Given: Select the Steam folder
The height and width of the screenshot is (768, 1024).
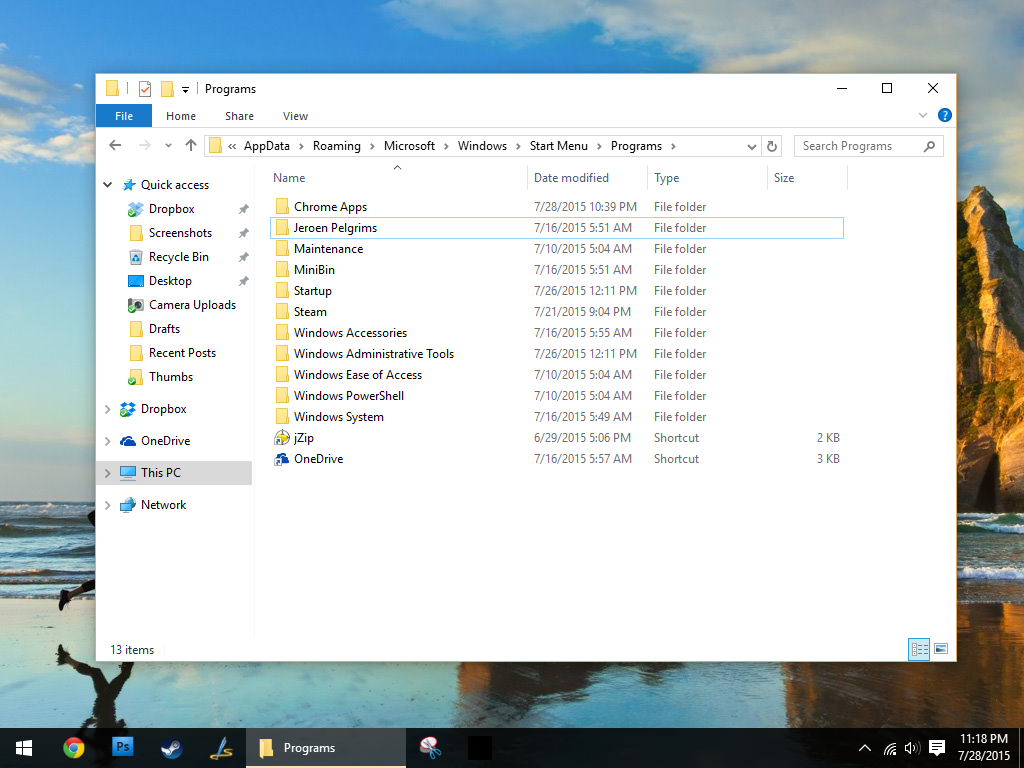Looking at the screenshot, I should click(556, 312).
